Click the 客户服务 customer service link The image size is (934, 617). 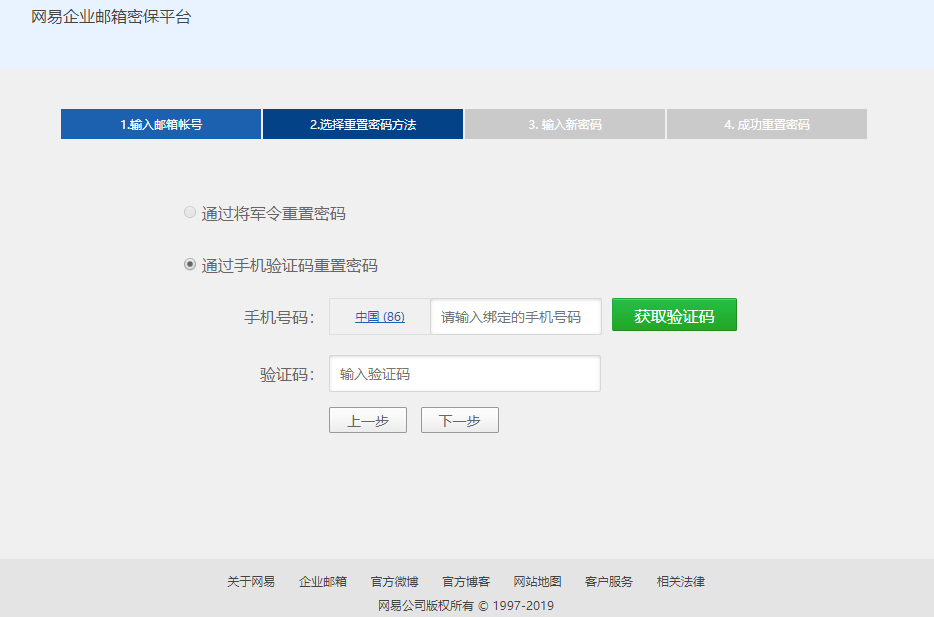pyautogui.click(x=609, y=581)
